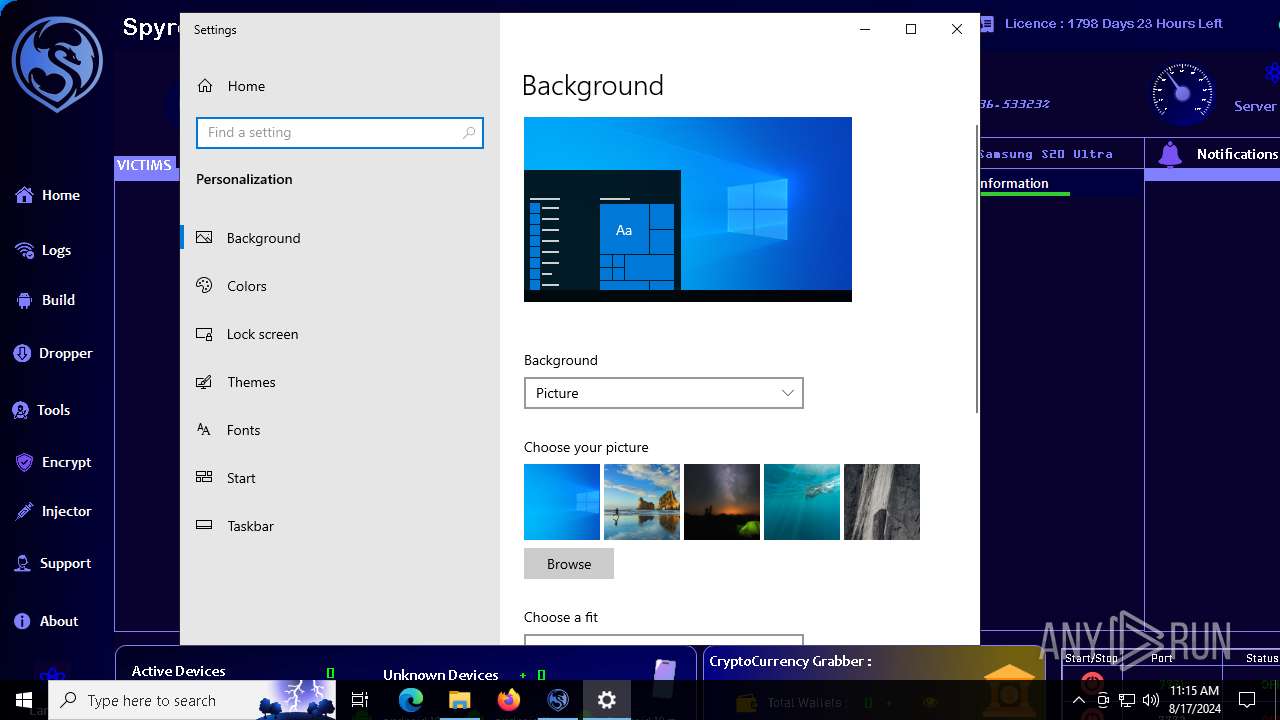The image size is (1280, 720).
Task: Click the CryptoCurrency Grabber label
Action: coord(790,661)
